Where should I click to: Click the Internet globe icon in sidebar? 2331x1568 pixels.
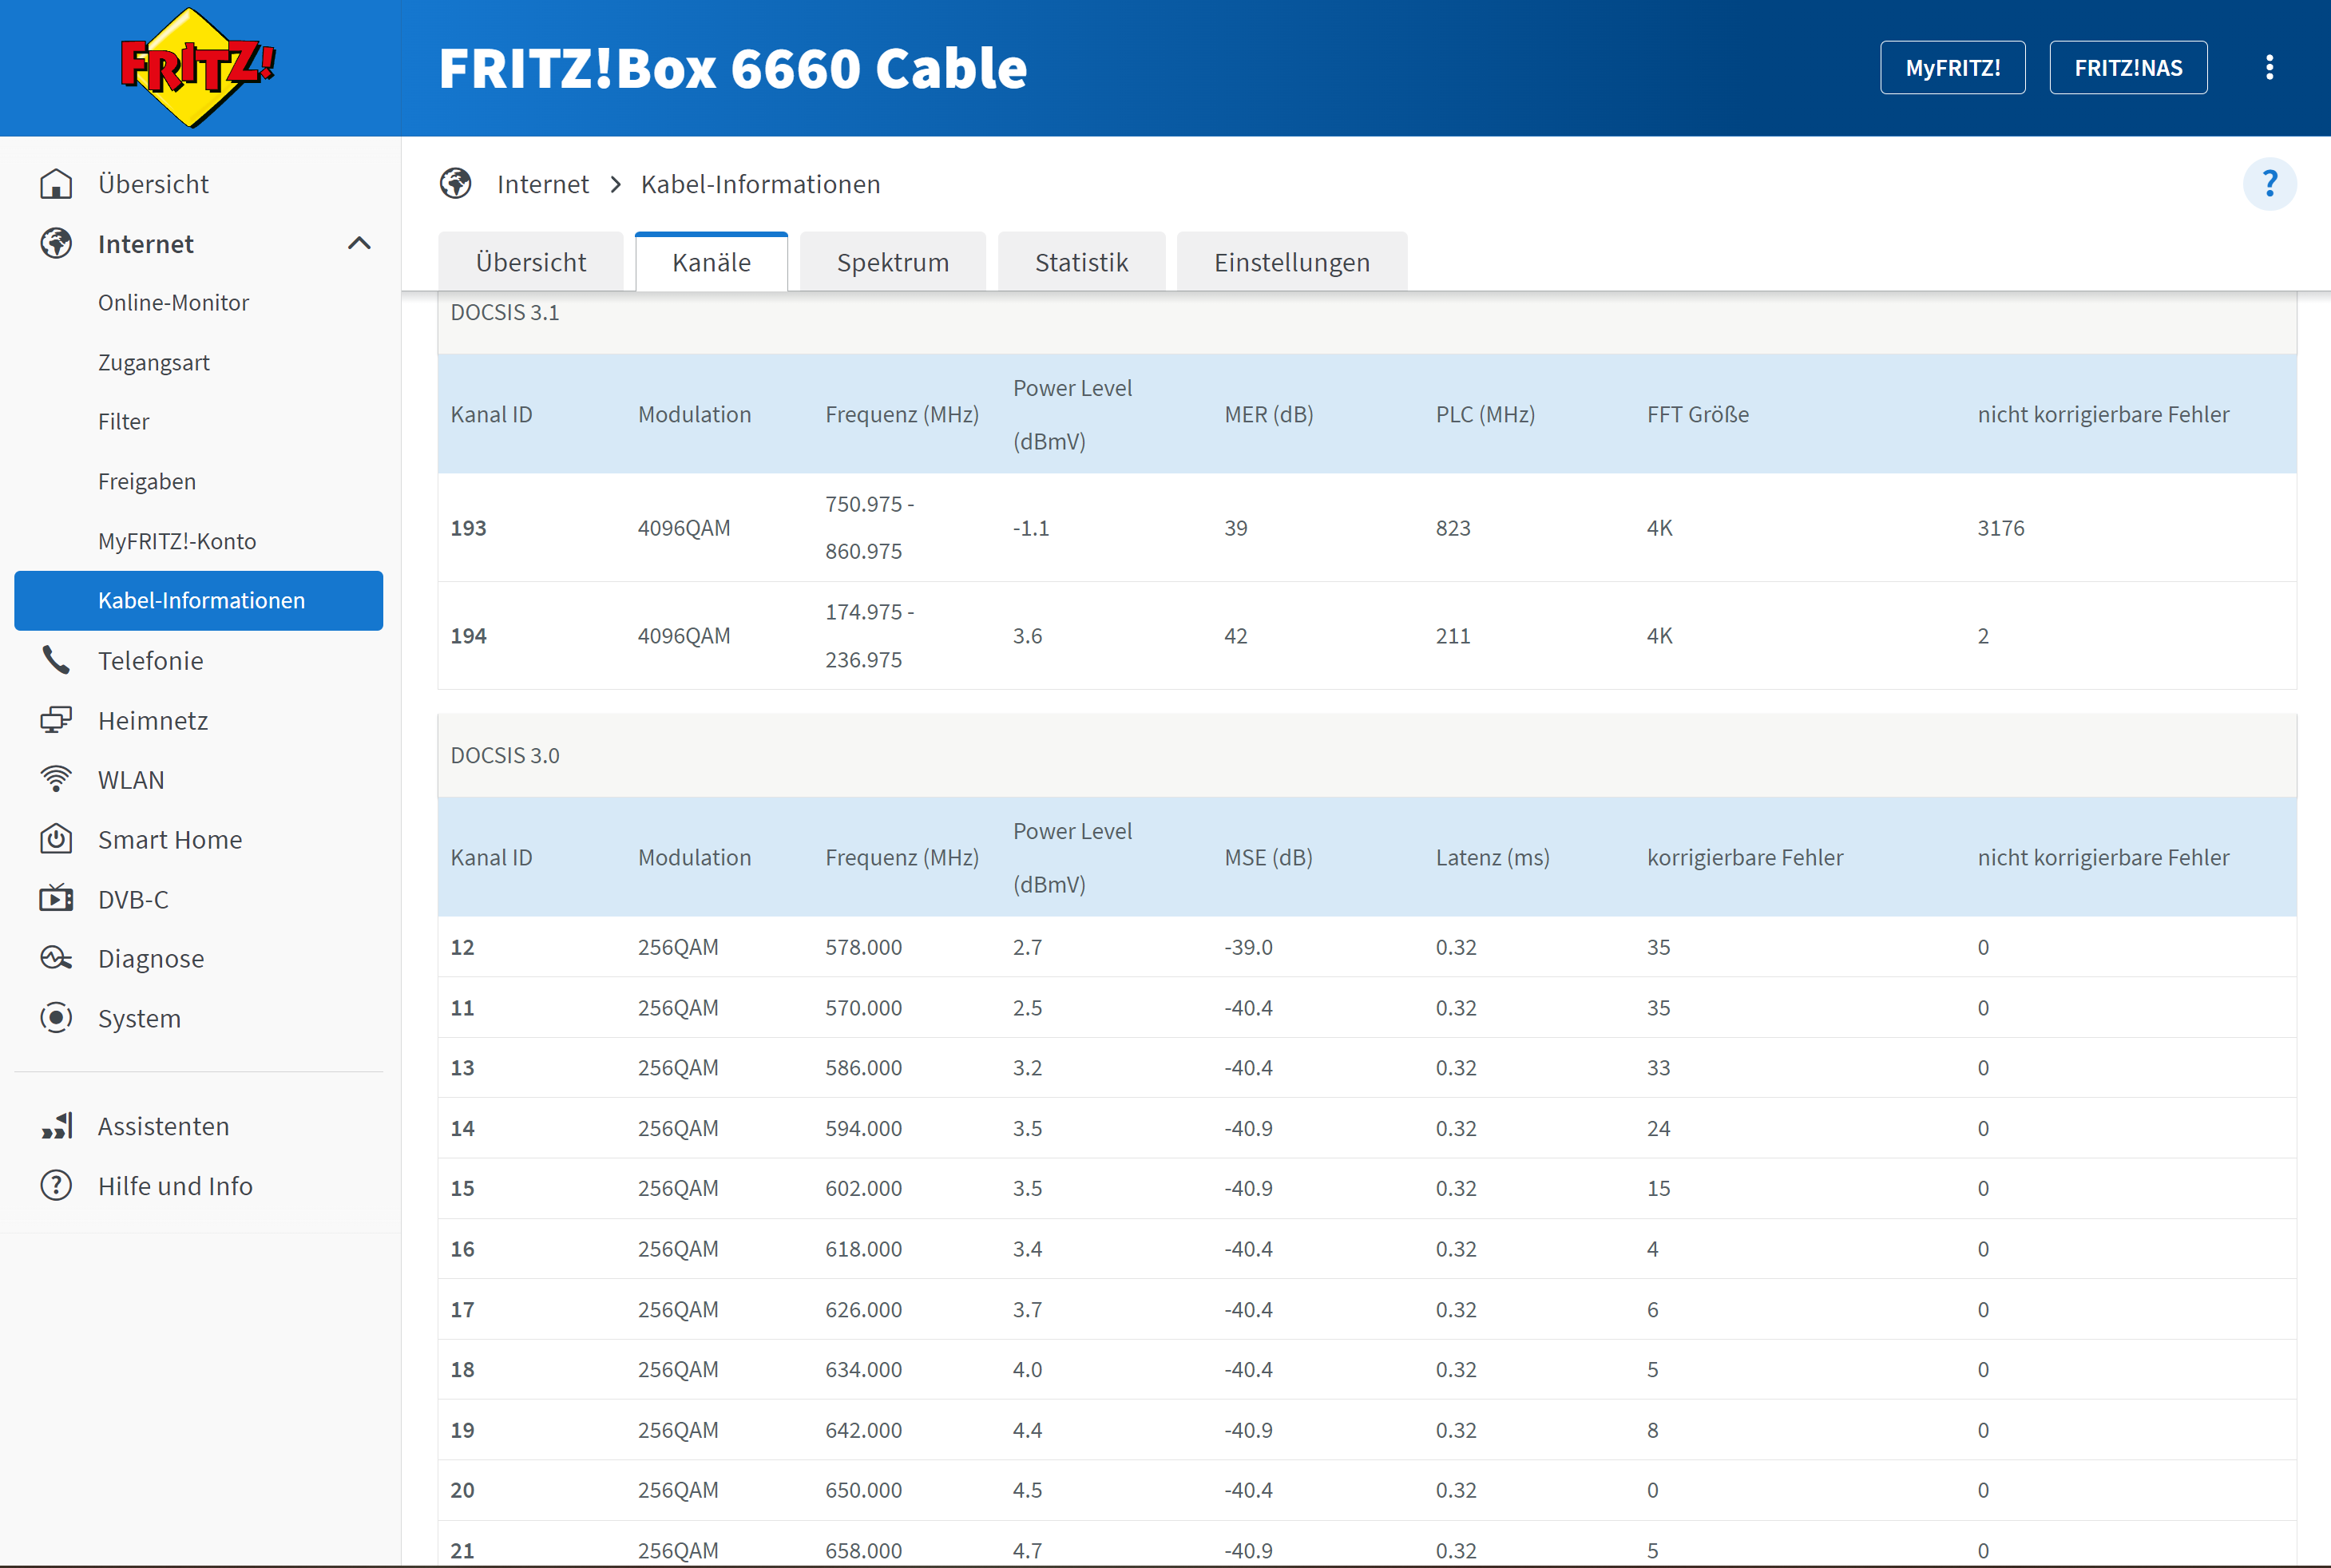(x=56, y=244)
